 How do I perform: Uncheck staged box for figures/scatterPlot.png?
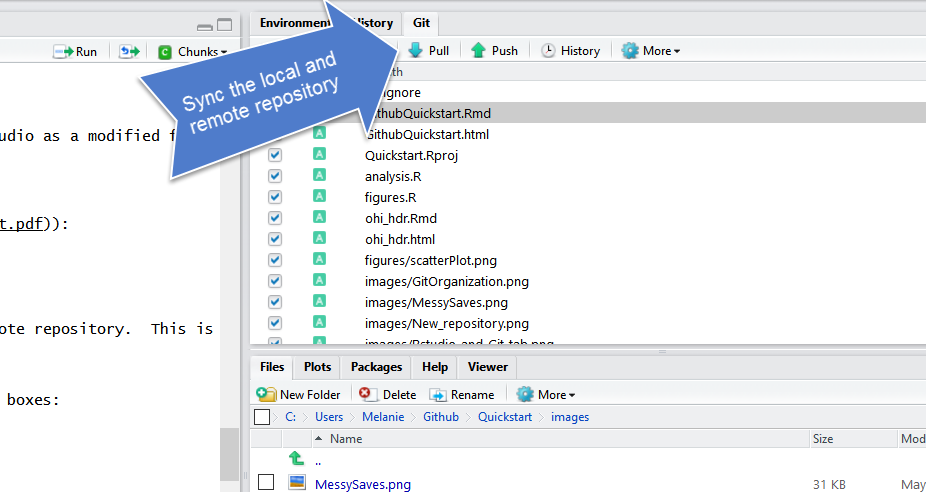pos(275,260)
